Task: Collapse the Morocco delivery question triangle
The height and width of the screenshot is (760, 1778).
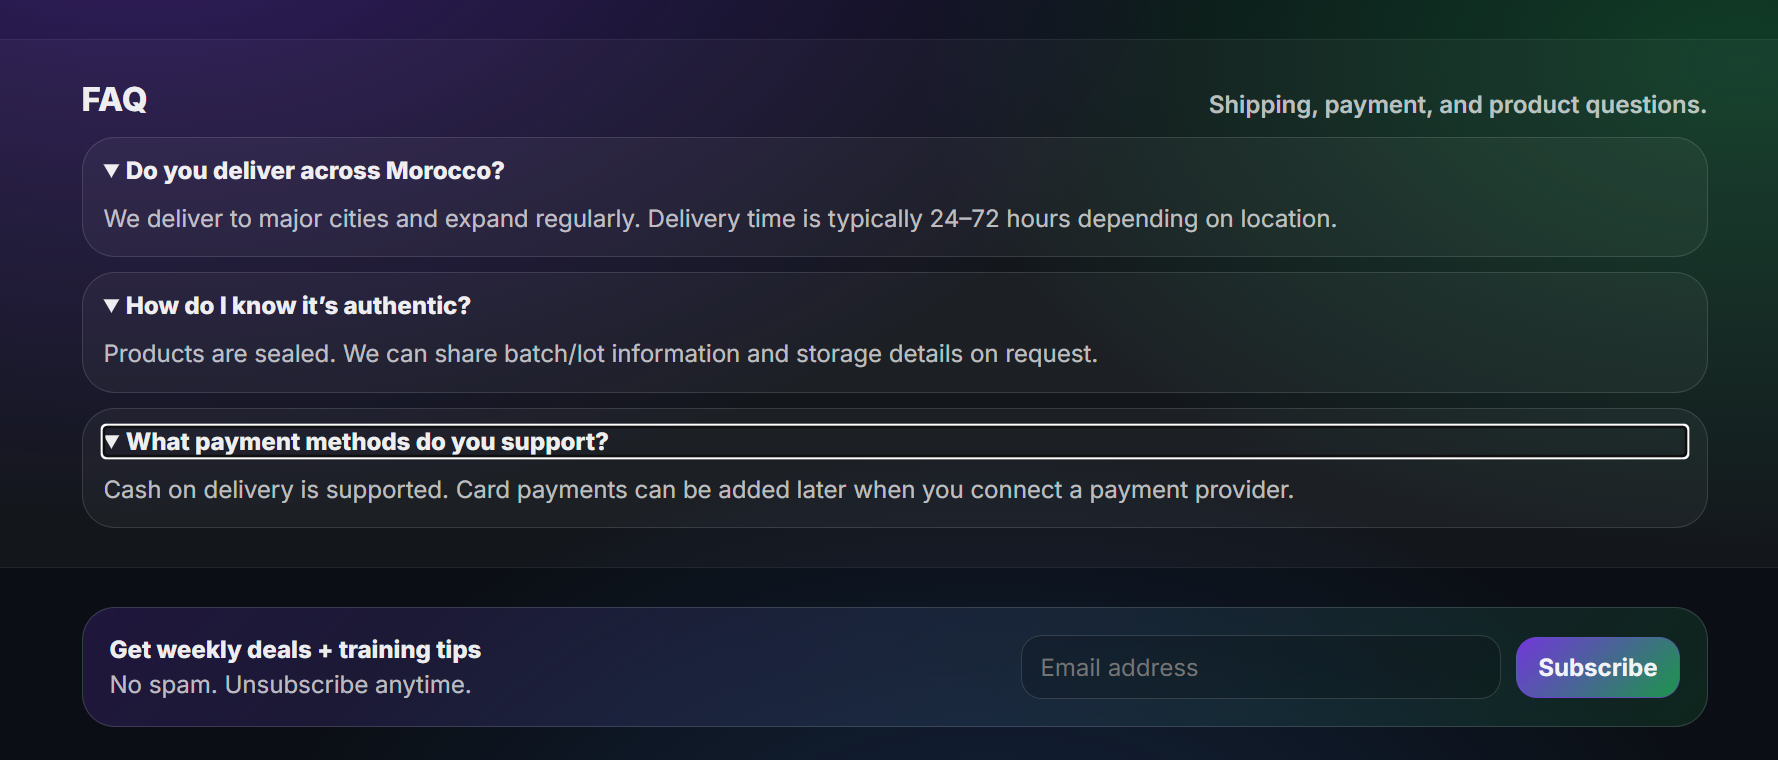Action: pyautogui.click(x=111, y=171)
